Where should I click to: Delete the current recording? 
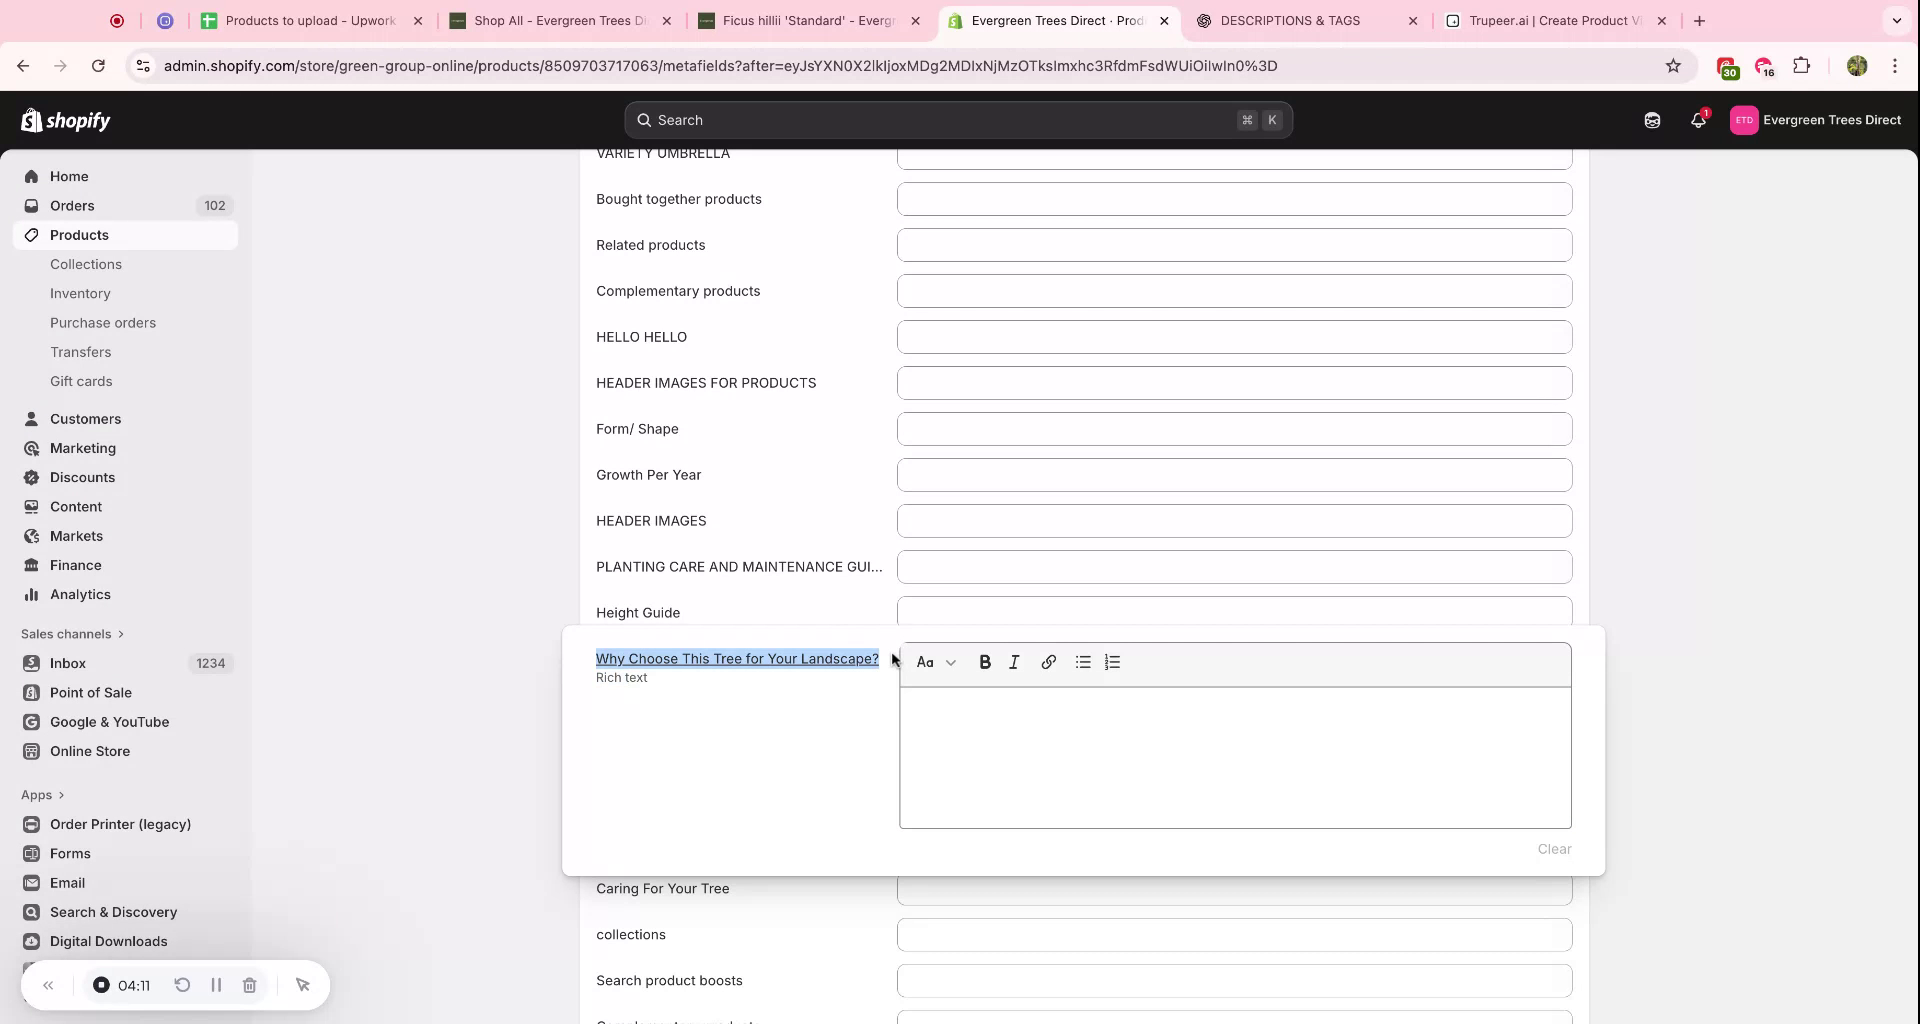[249, 985]
